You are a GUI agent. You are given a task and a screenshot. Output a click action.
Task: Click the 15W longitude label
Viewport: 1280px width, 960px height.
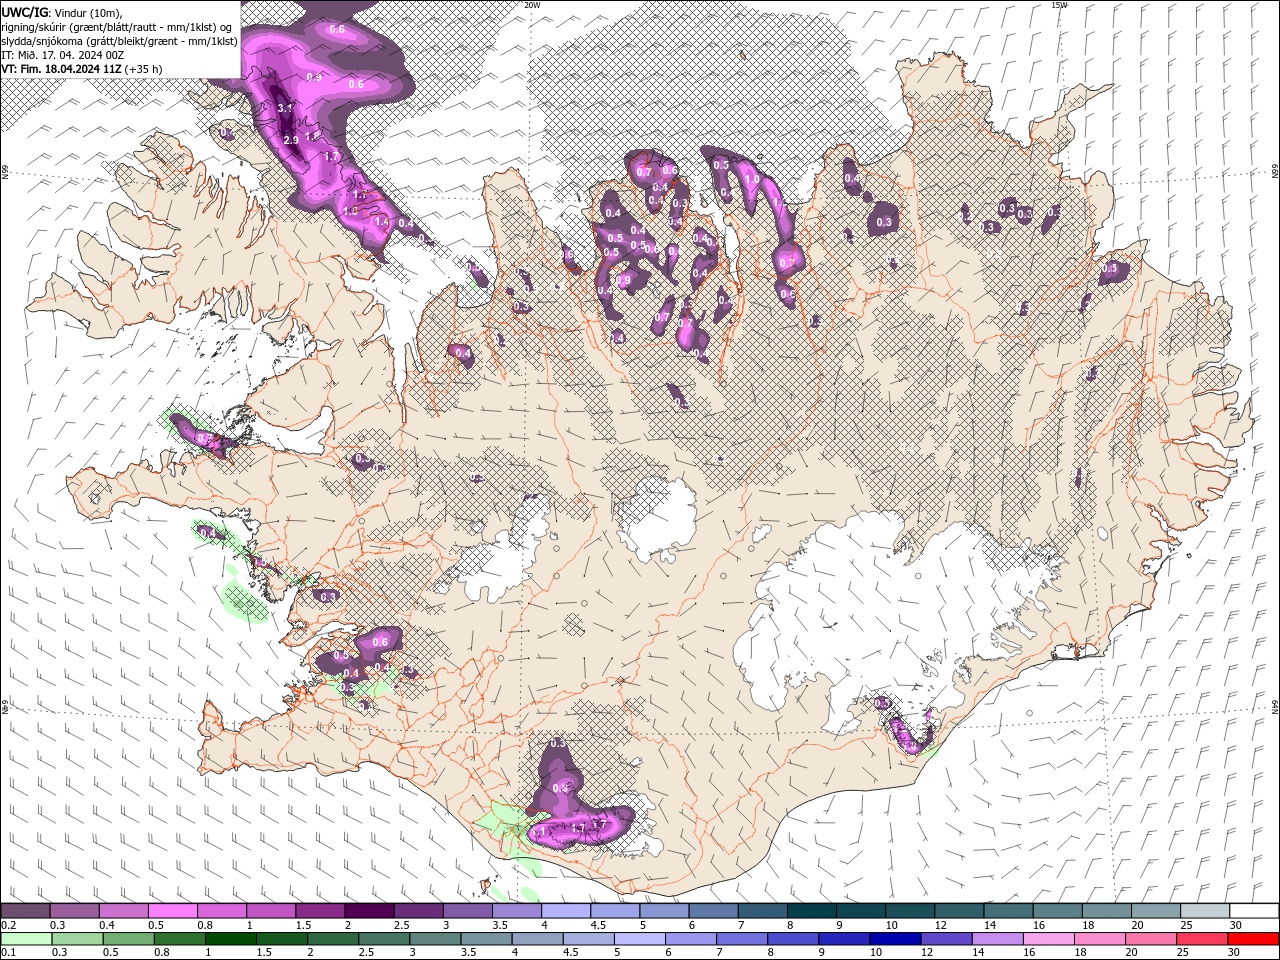[1059, 5]
